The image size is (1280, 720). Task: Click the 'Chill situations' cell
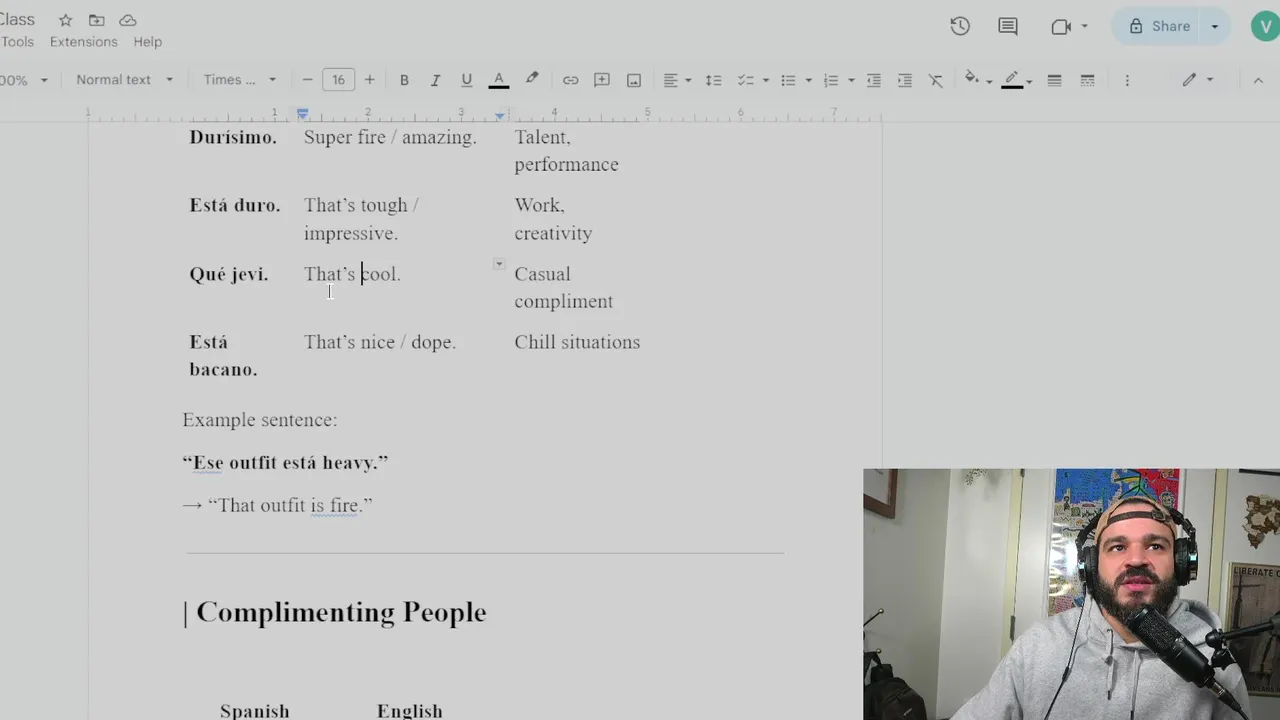point(577,342)
